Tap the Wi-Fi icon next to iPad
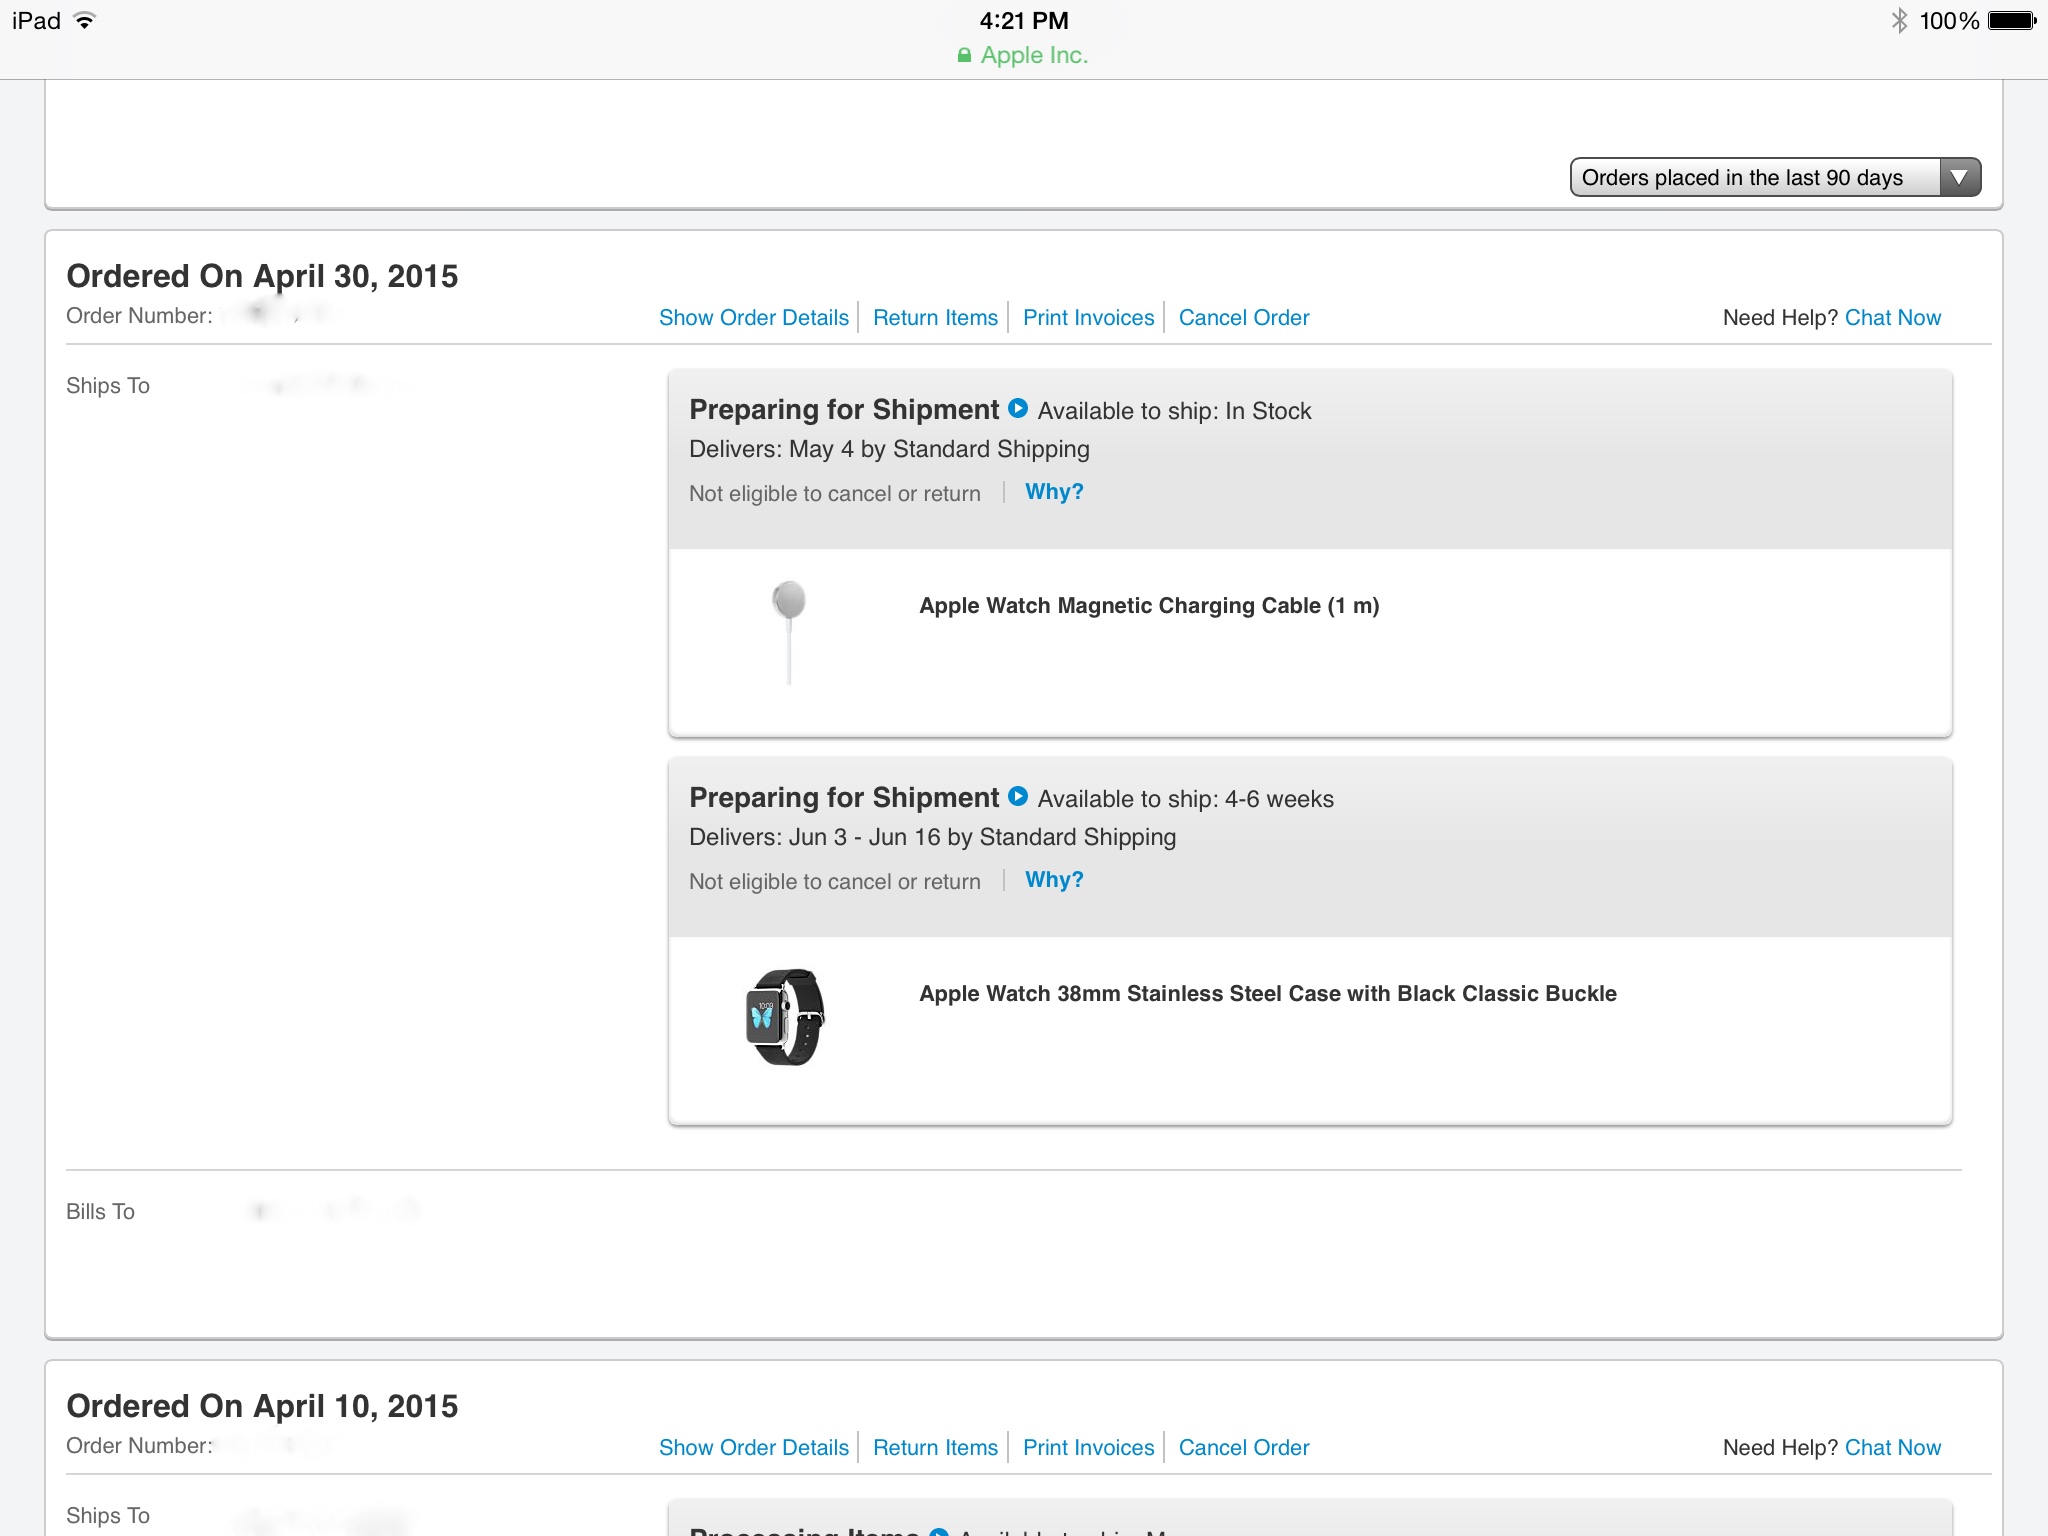Viewport: 2048px width, 1536px height. point(85,20)
